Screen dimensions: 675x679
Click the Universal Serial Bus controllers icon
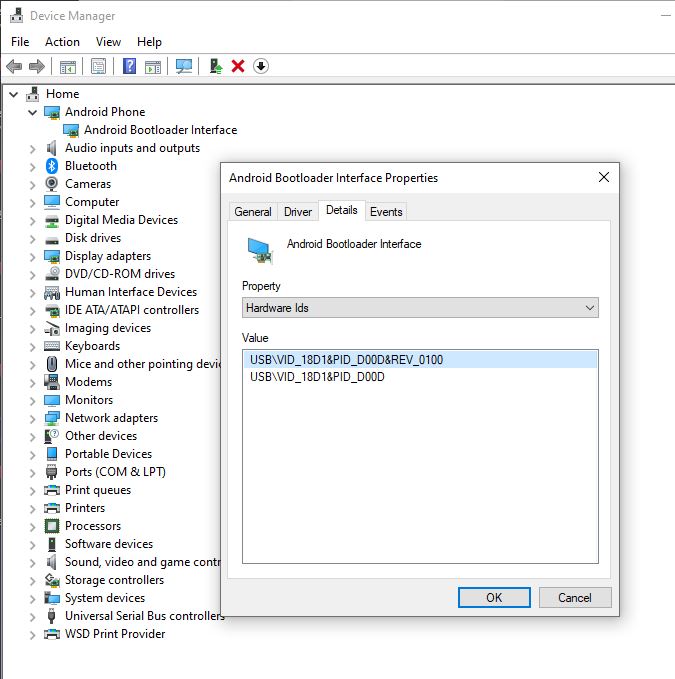tap(52, 616)
